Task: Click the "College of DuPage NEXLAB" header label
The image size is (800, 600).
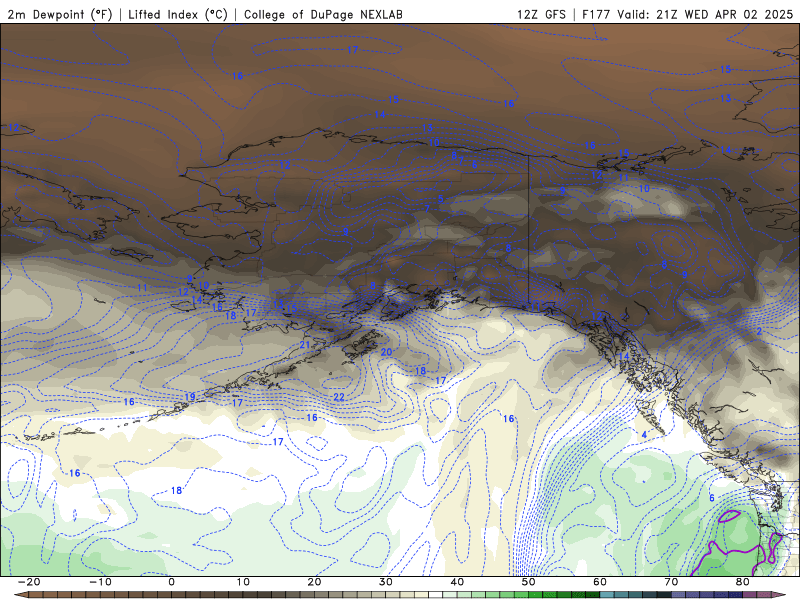Action: point(323,14)
